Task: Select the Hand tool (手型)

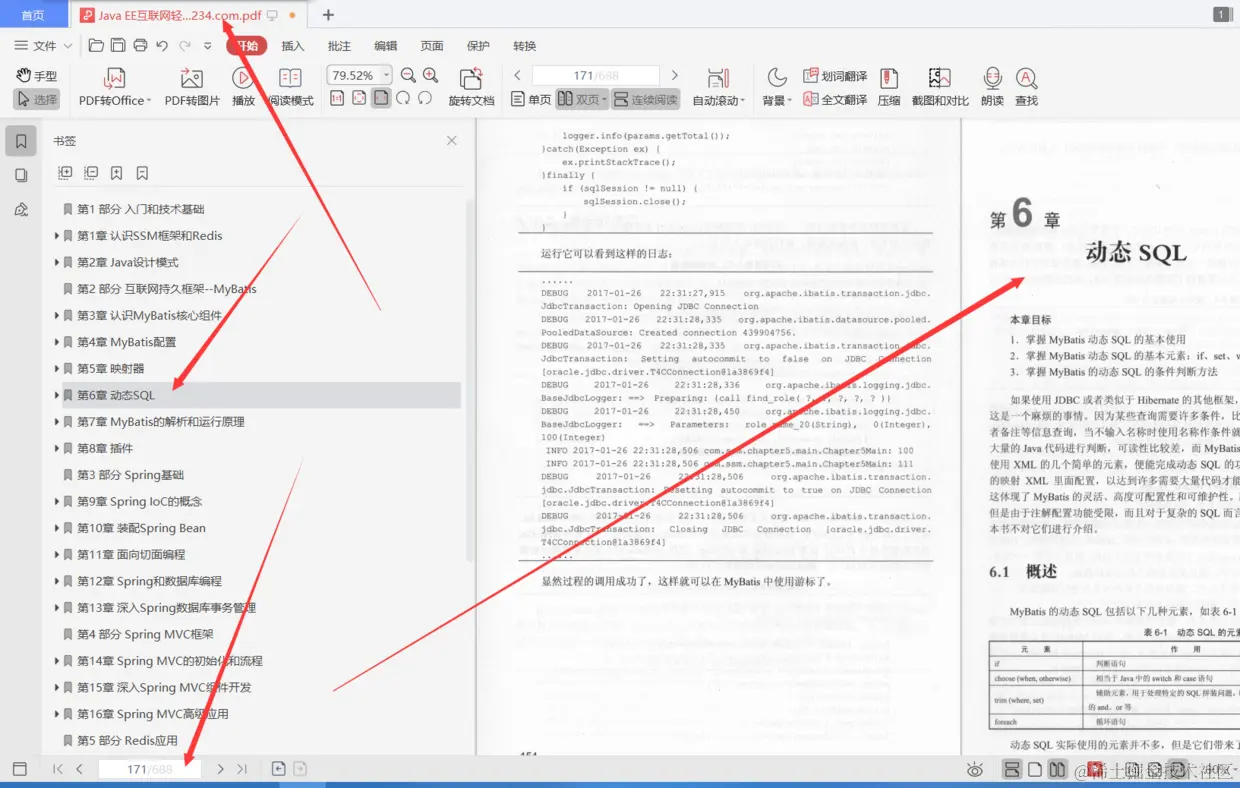Action: tap(37, 76)
